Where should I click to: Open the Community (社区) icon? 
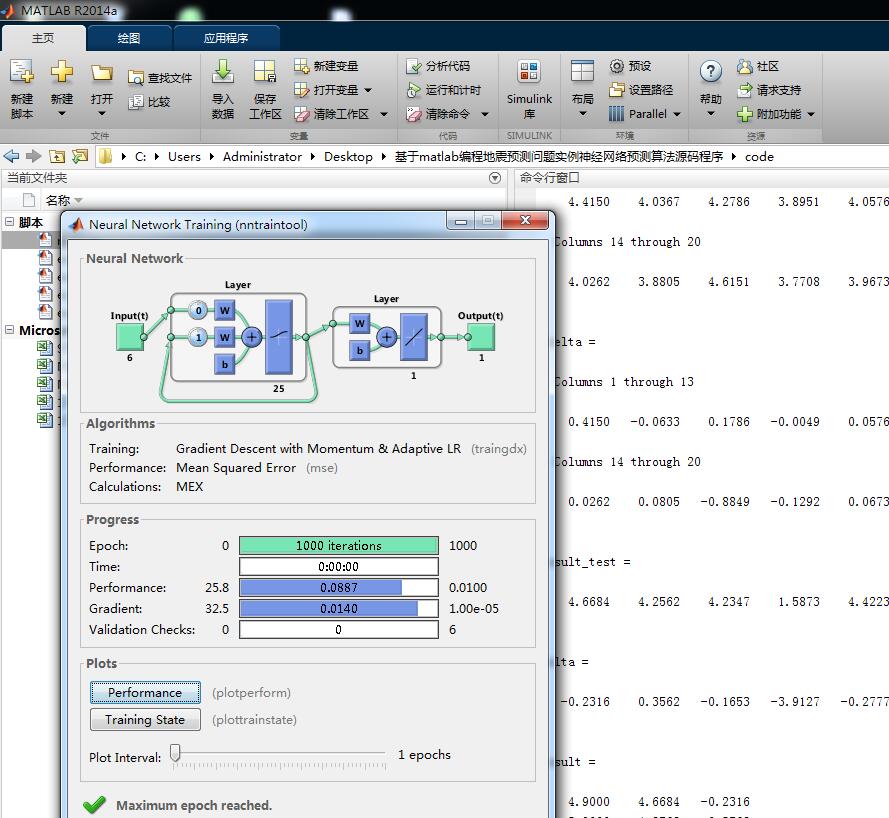744,66
